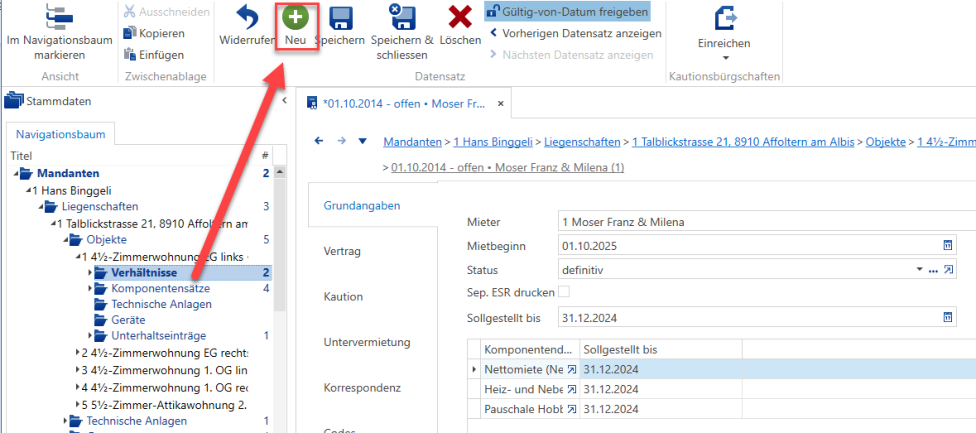This screenshot has width=976, height=433.
Task: Navigate back with left arrow
Action: click(319, 141)
